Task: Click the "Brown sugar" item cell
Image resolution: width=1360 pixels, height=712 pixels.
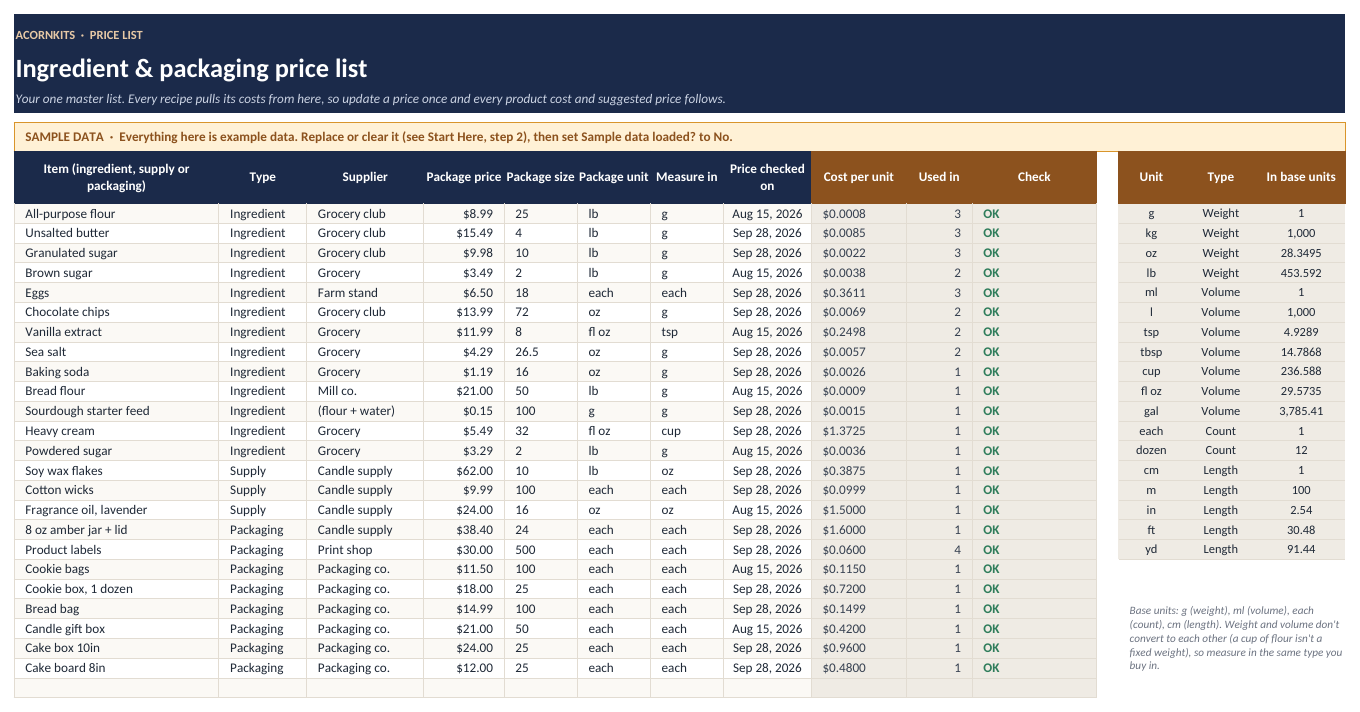Action: pyautogui.click(x=116, y=273)
